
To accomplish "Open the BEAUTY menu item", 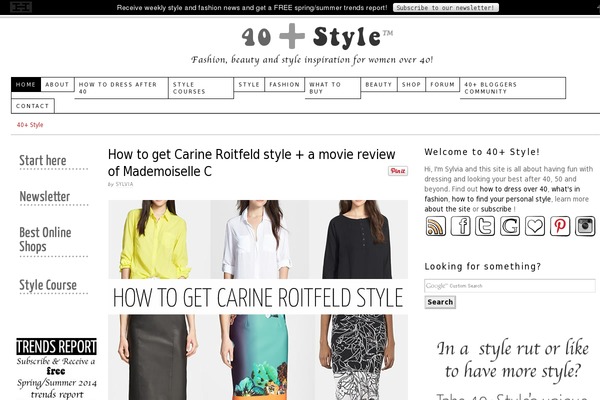I will [x=379, y=84].
